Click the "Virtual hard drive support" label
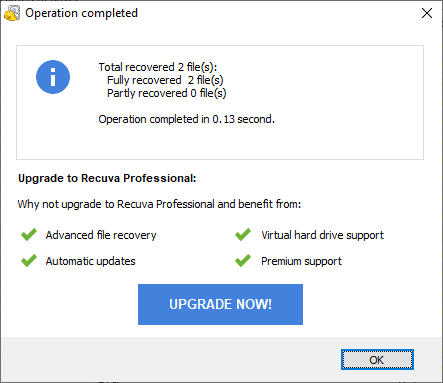Viewport: 443px width, 383px height. point(322,235)
